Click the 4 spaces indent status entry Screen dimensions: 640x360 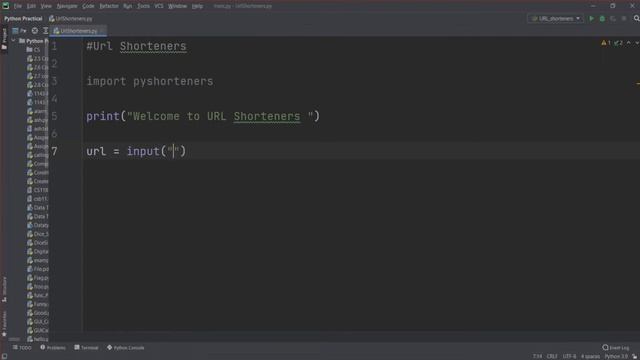click(x=590, y=356)
